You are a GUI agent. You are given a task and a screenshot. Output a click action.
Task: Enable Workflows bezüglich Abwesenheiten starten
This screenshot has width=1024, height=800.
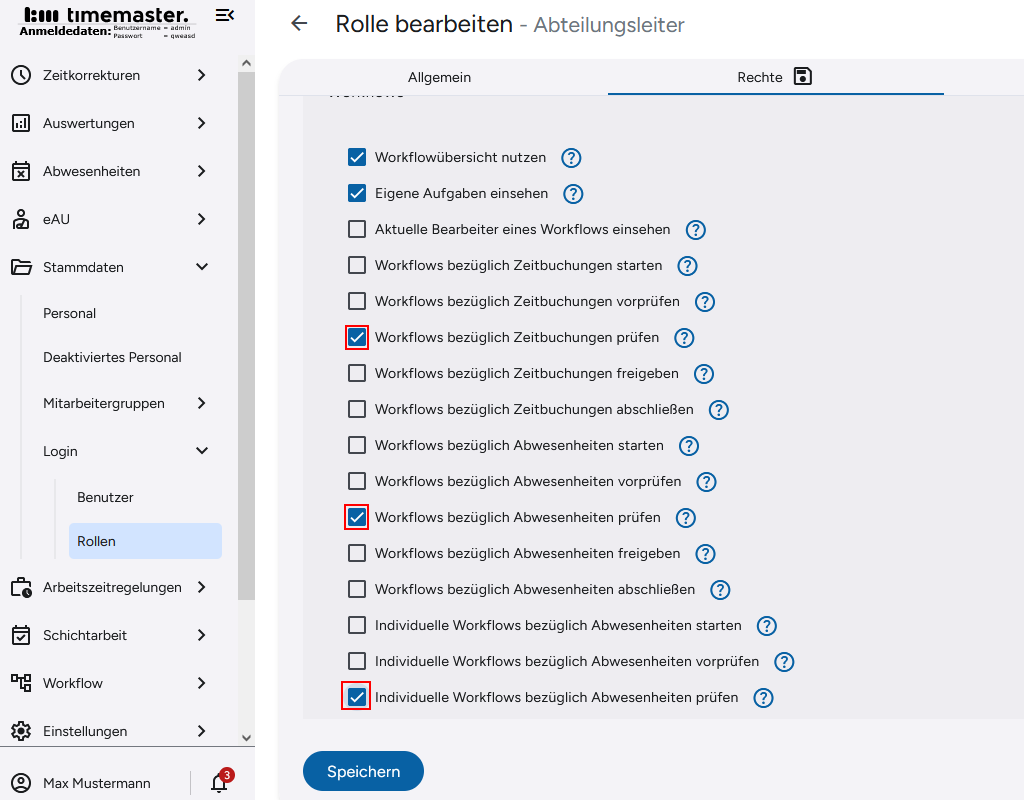[x=357, y=445]
